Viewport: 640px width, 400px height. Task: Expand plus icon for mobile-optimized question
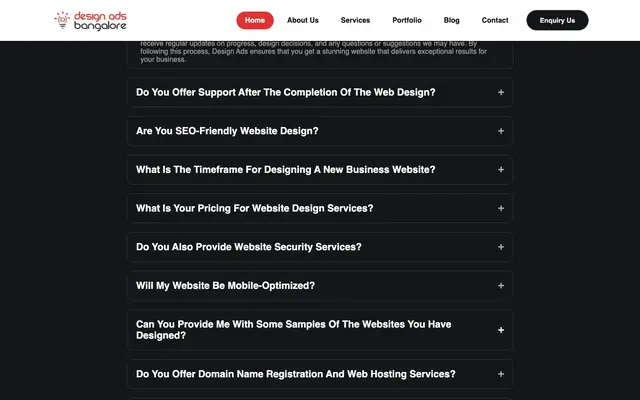pos(501,286)
